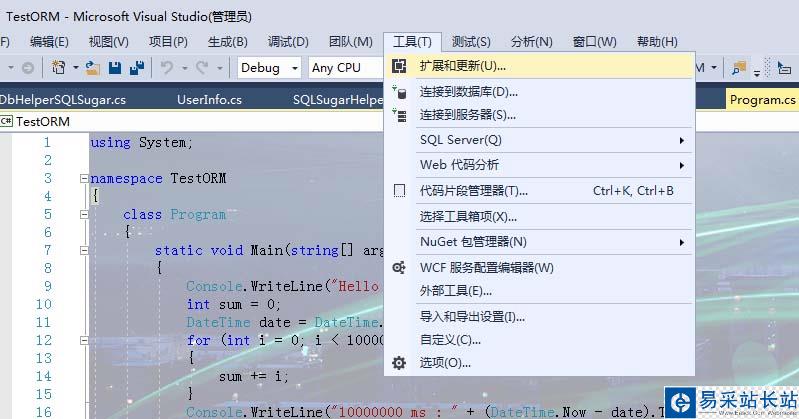Choose 外部工具(E)... menu item
Viewport: 799px width, 419px height.
coord(540,291)
